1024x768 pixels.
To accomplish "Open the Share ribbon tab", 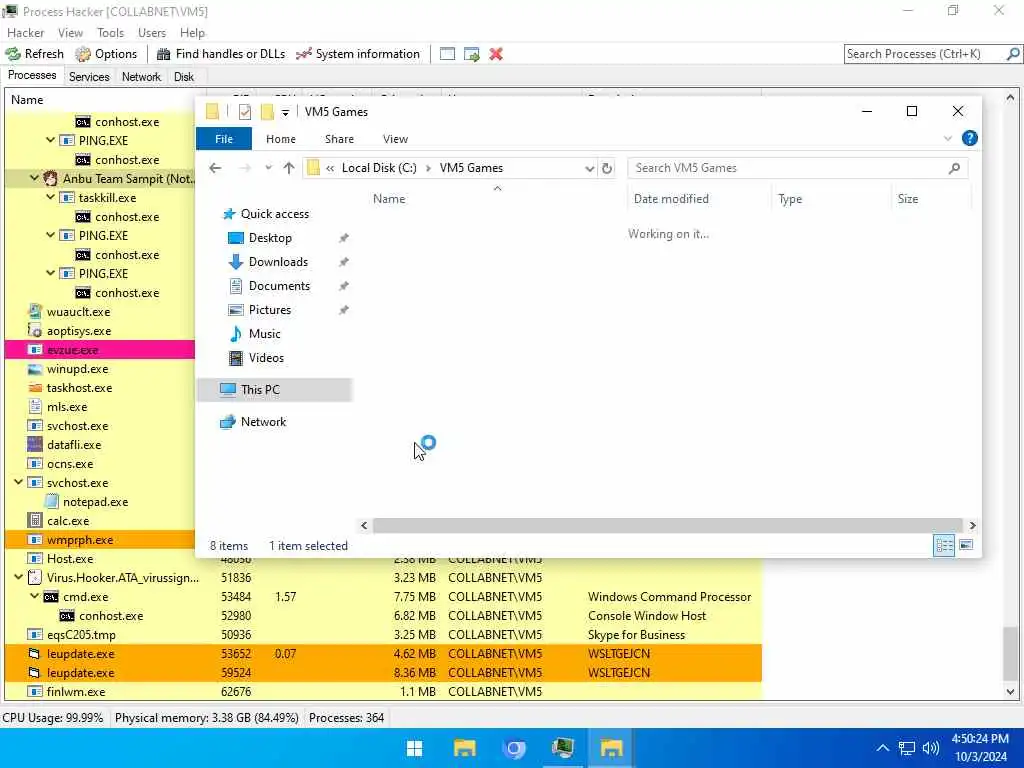I will click(340, 139).
